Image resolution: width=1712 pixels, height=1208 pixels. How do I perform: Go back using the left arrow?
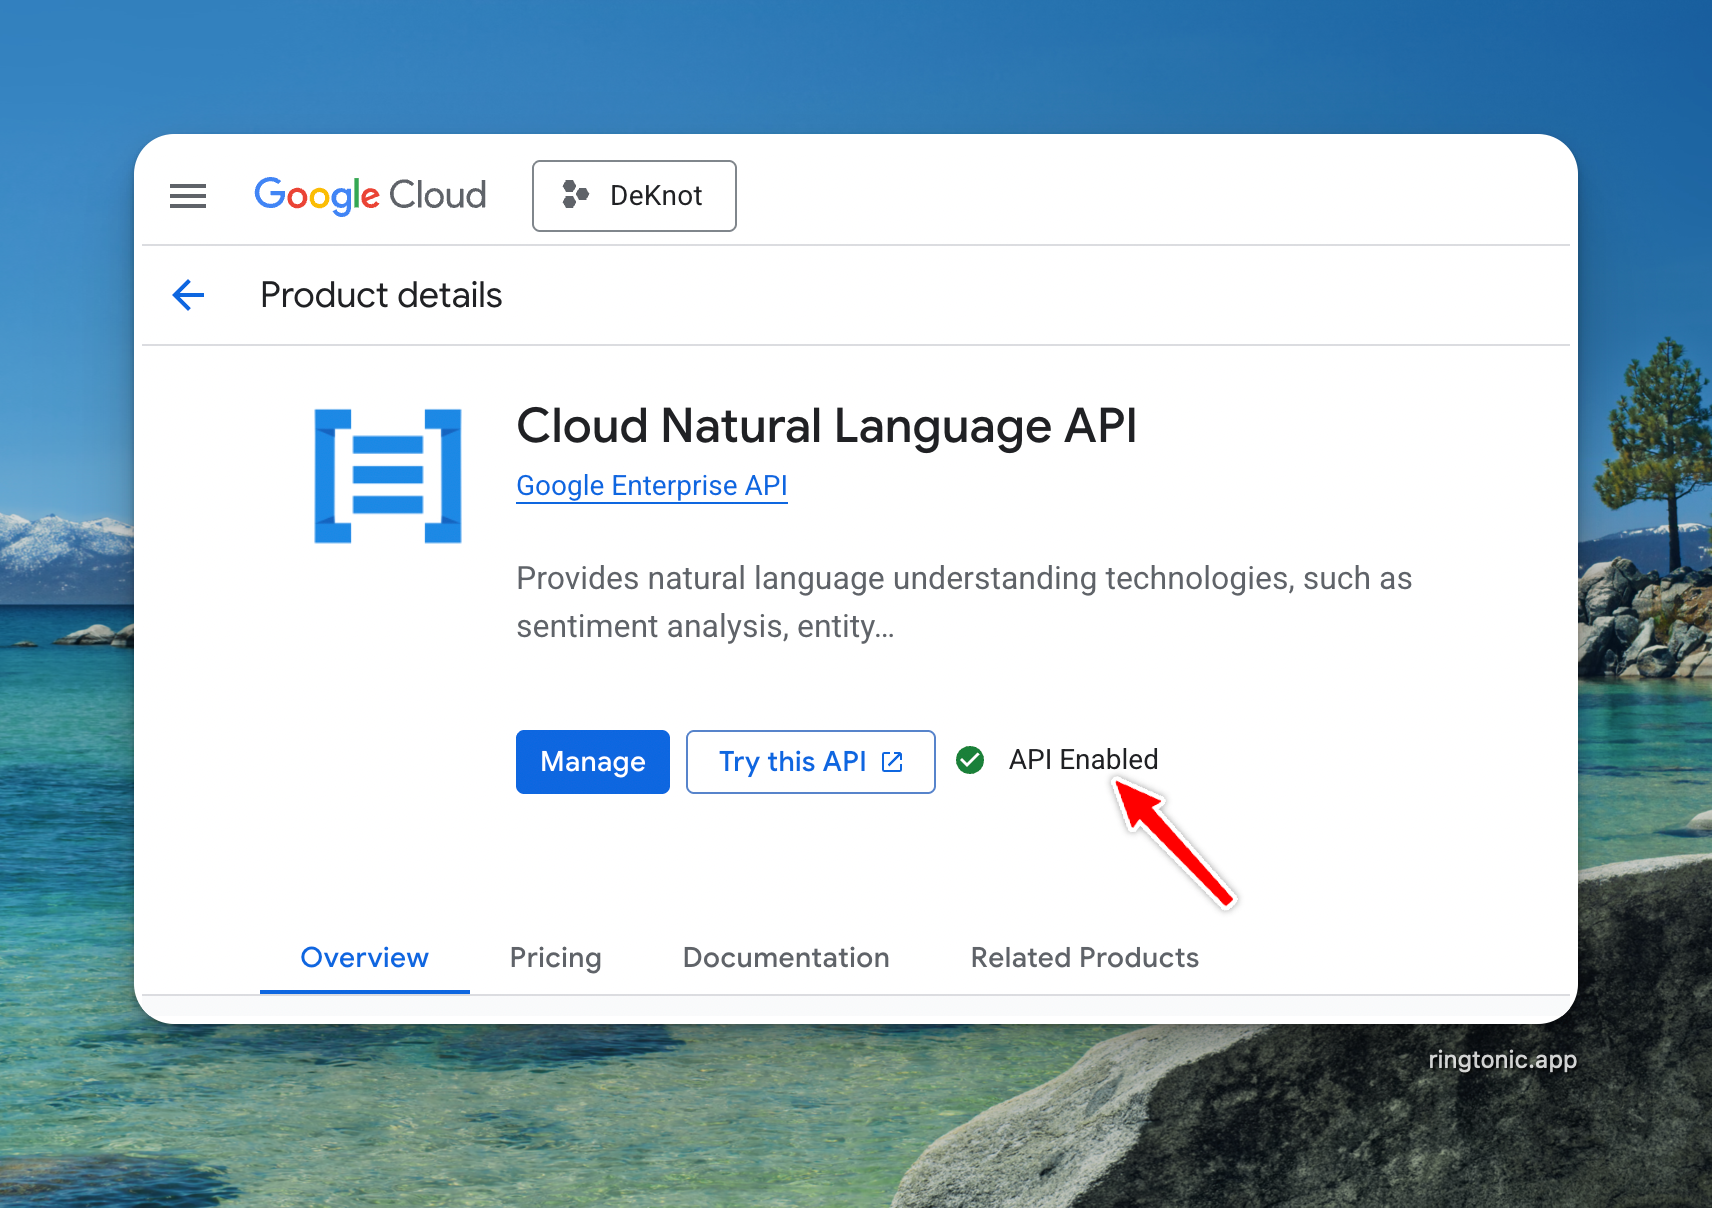click(x=188, y=295)
